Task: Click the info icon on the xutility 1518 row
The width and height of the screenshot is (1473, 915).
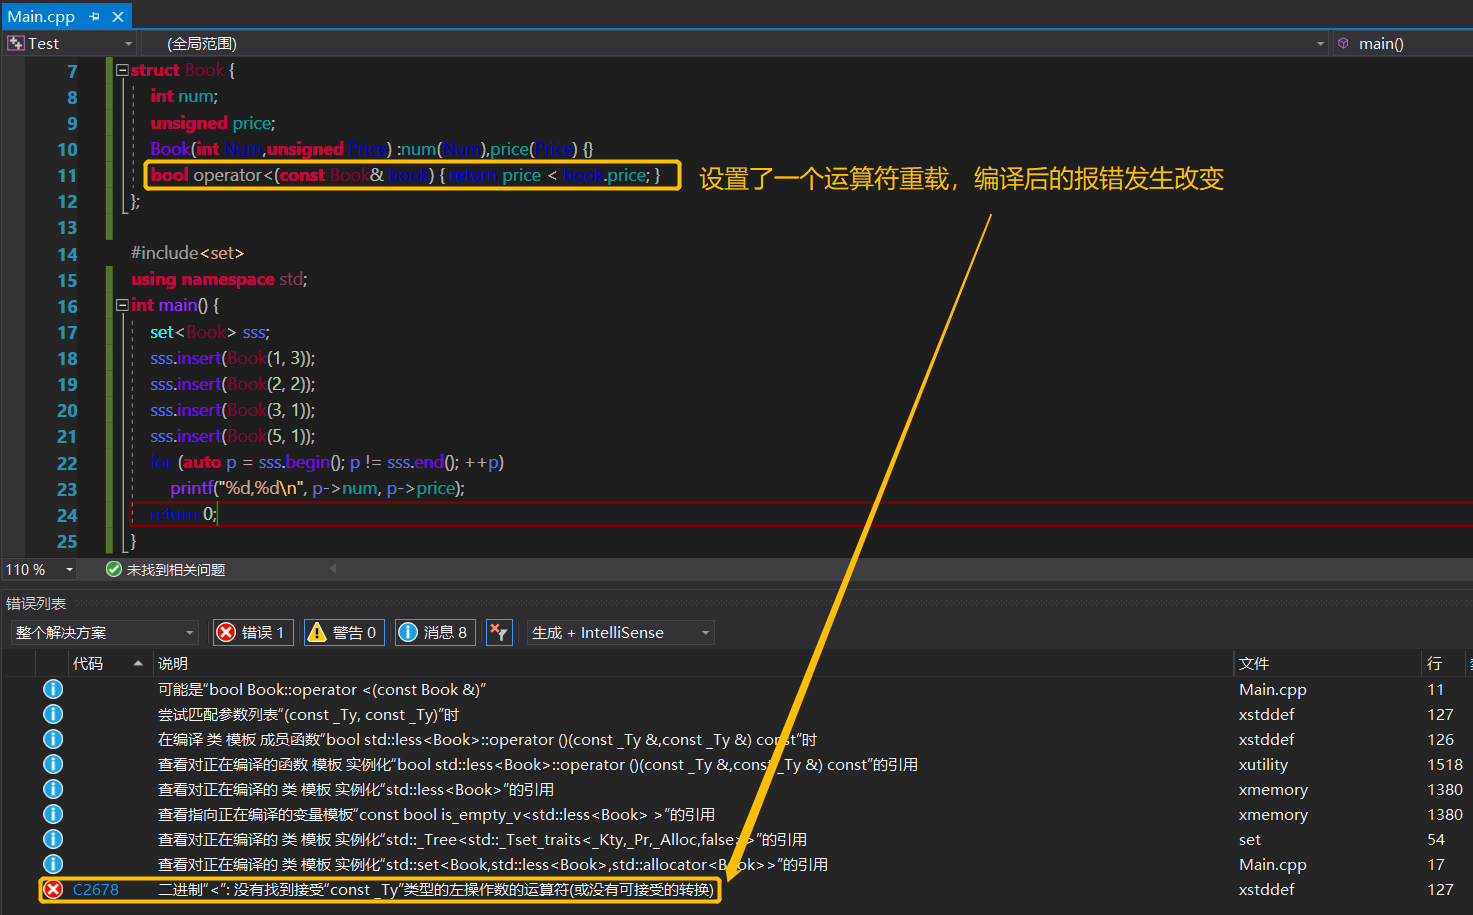Action: pyautogui.click(x=52, y=764)
